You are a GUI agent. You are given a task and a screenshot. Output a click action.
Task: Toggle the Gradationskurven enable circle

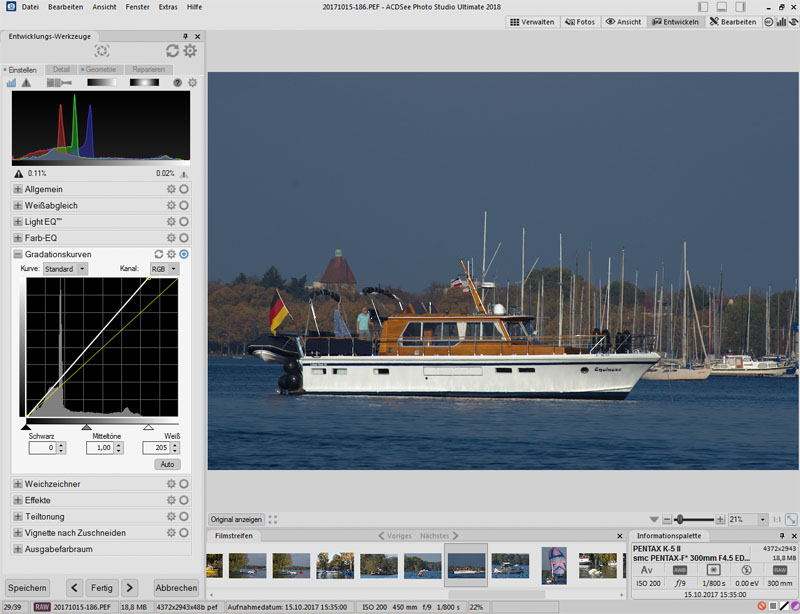[x=184, y=254]
